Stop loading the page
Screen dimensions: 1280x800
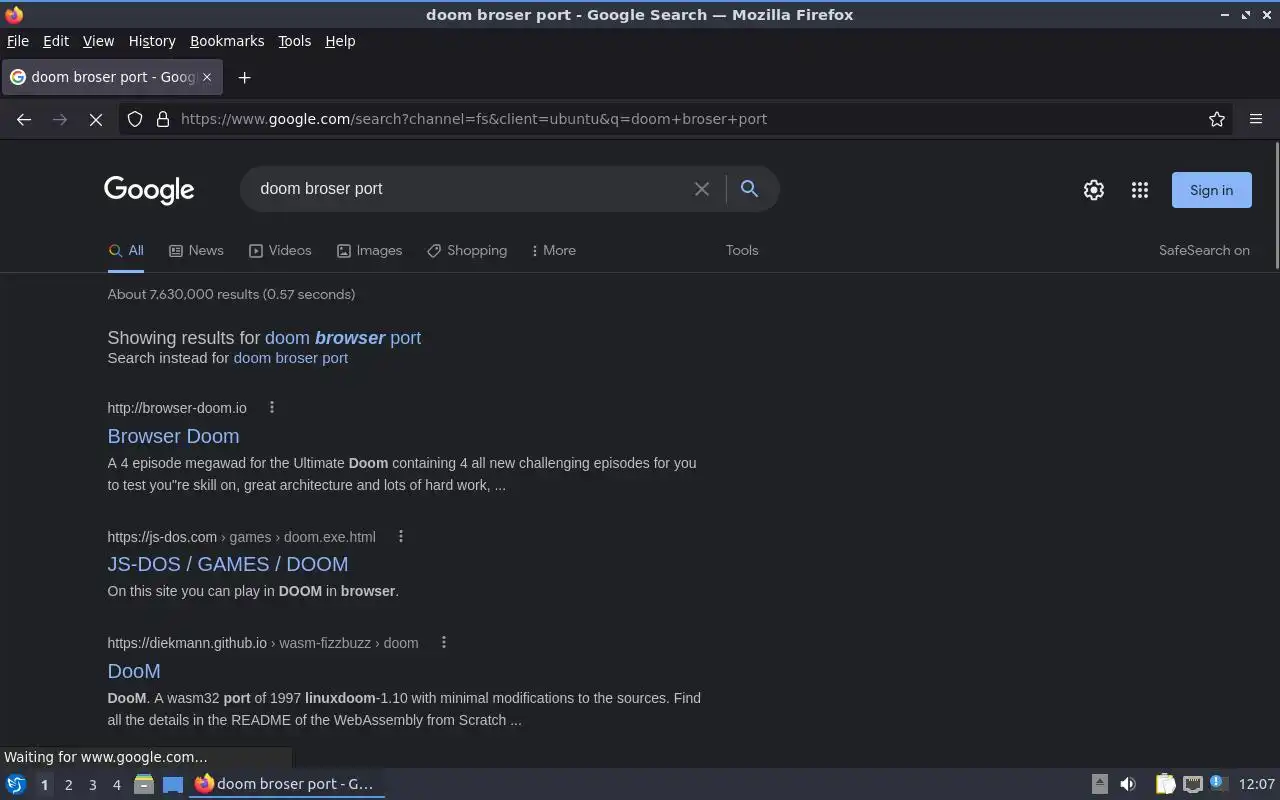(96, 119)
